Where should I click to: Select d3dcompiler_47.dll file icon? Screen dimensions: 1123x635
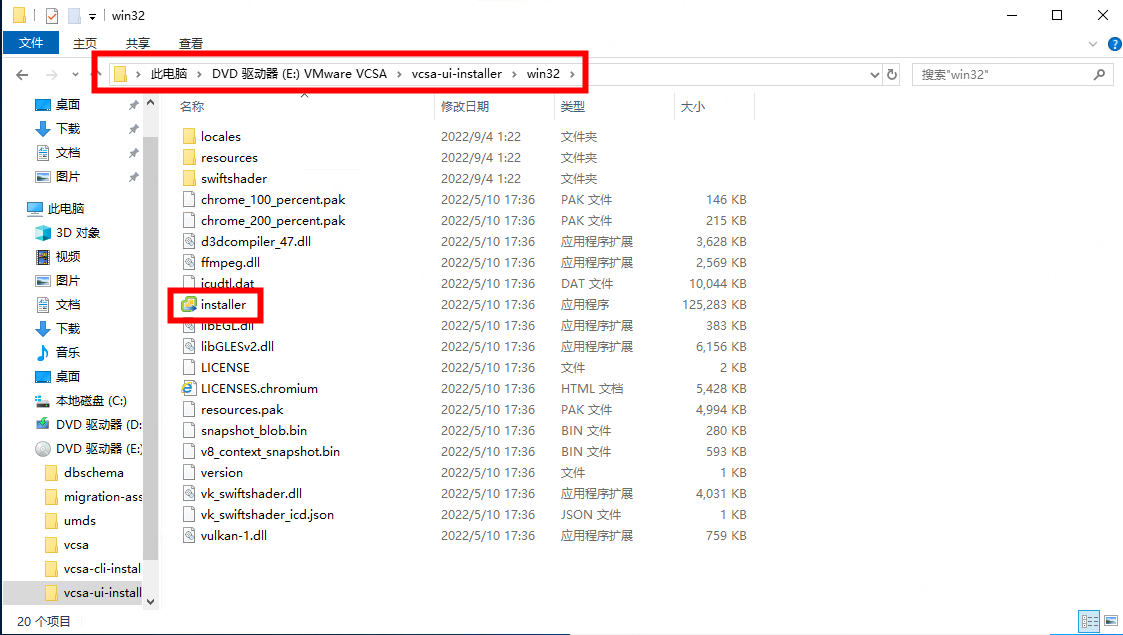point(189,241)
